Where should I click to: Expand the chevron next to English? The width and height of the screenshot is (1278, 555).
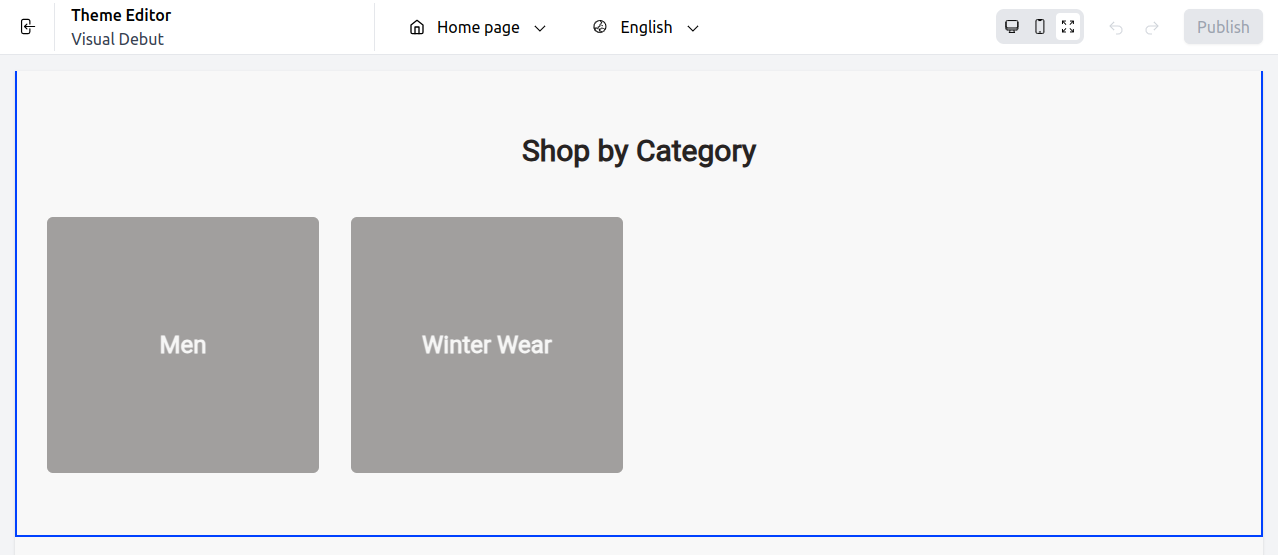[693, 28]
